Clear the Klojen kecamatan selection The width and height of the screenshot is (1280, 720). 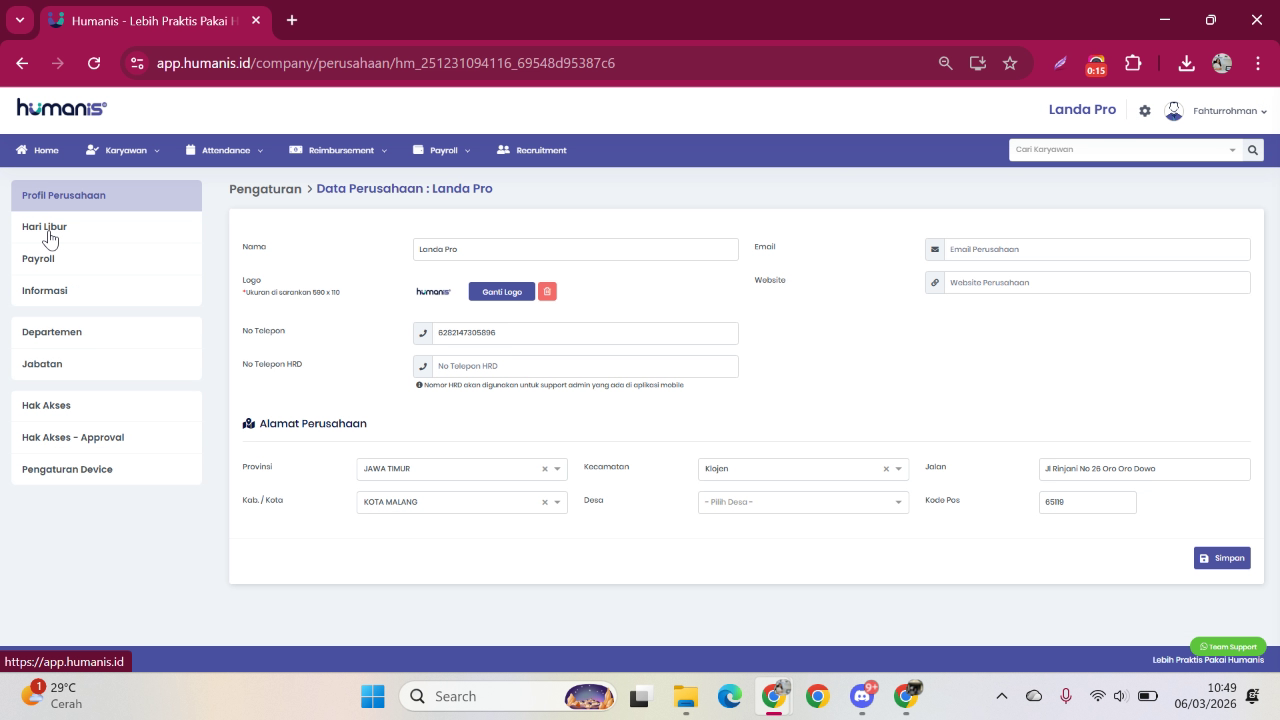coord(886,469)
